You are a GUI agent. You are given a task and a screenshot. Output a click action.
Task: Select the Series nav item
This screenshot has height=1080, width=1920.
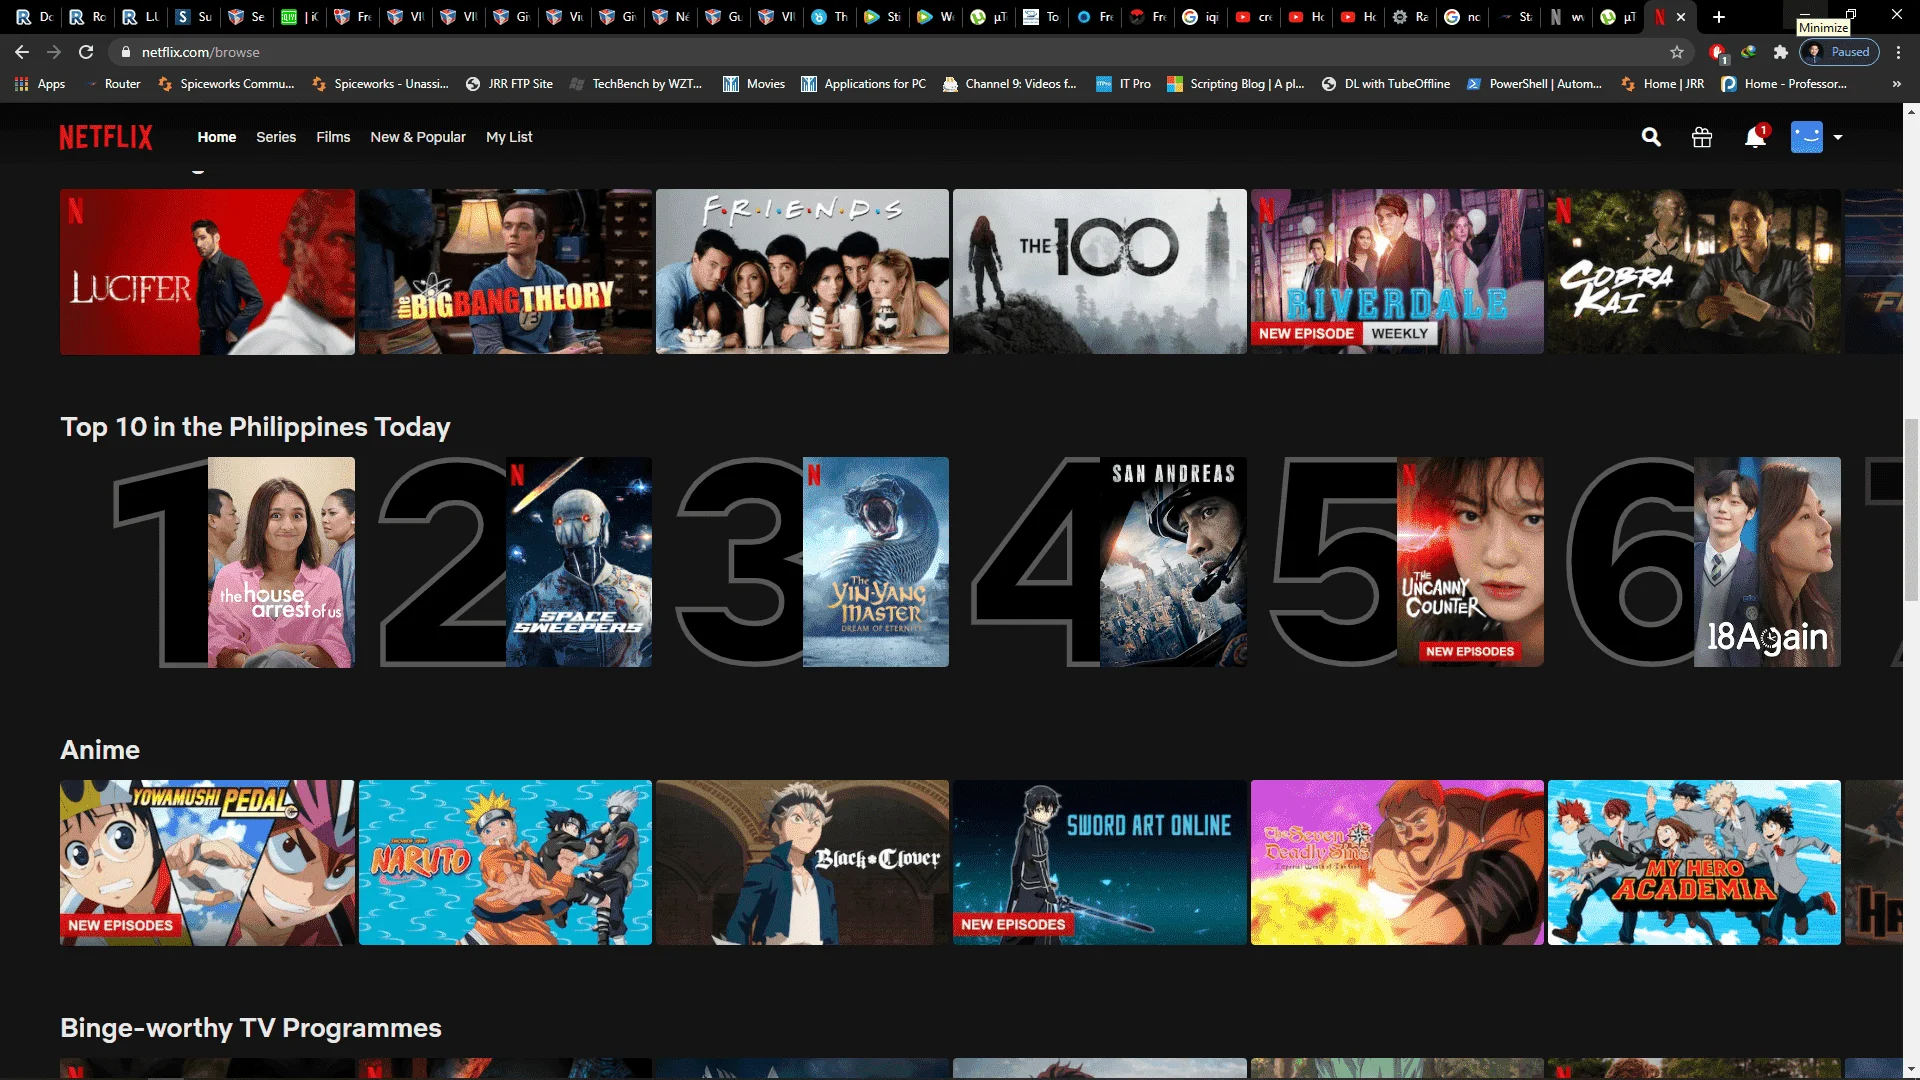(x=276, y=137)
